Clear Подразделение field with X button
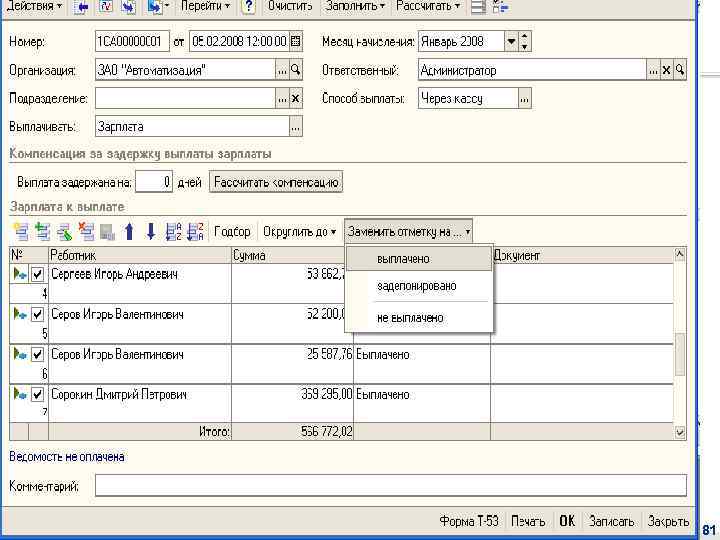Screen dimensions: 720x540 pos(296,98)
